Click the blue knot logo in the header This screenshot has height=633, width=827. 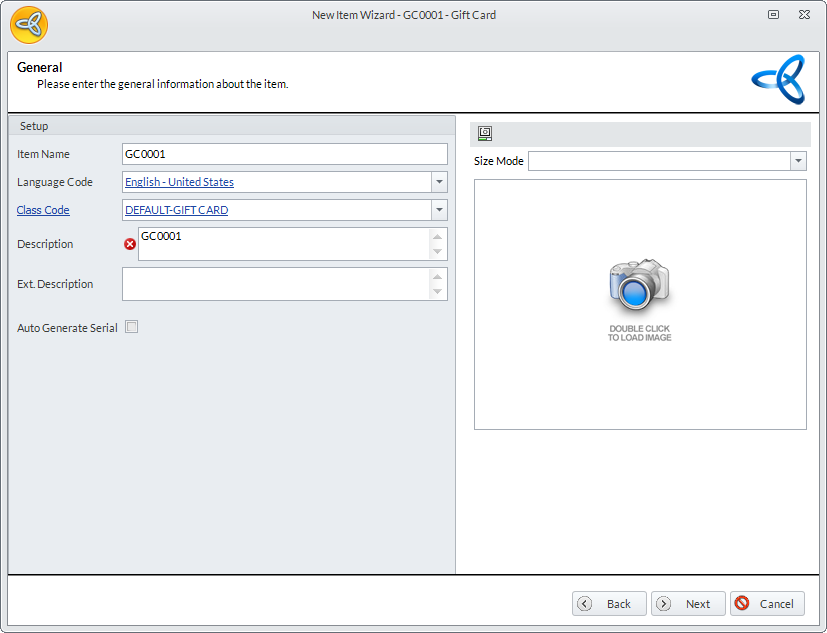pyautogui.click(x=778, y=80)
